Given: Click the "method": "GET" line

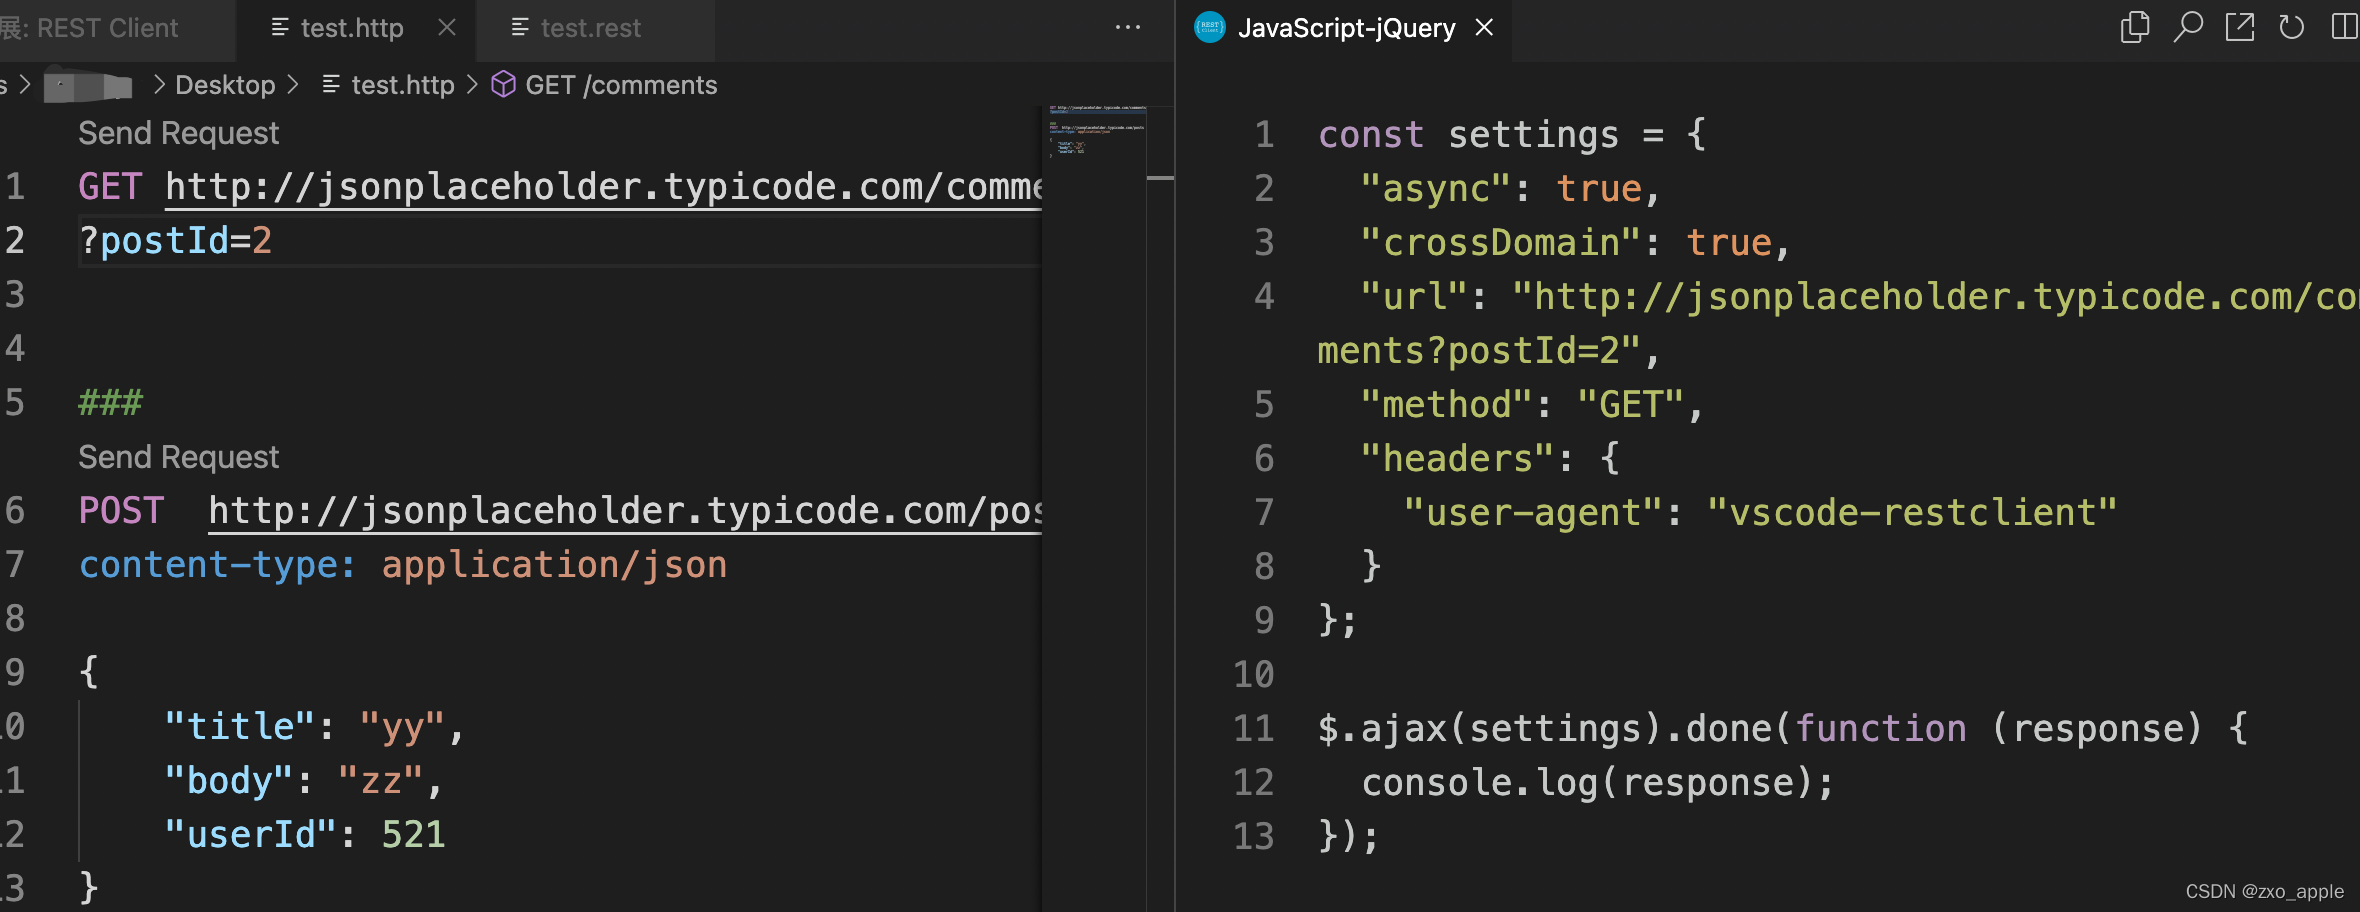Looking at the screenshot, I should 1532,404.
